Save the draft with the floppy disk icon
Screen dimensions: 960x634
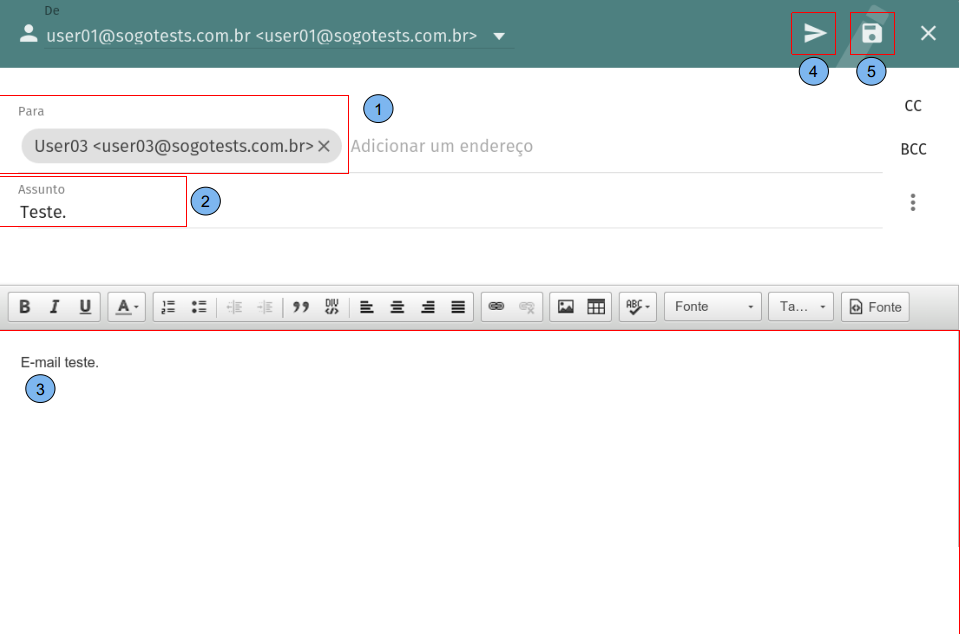(x=872, y=33)
